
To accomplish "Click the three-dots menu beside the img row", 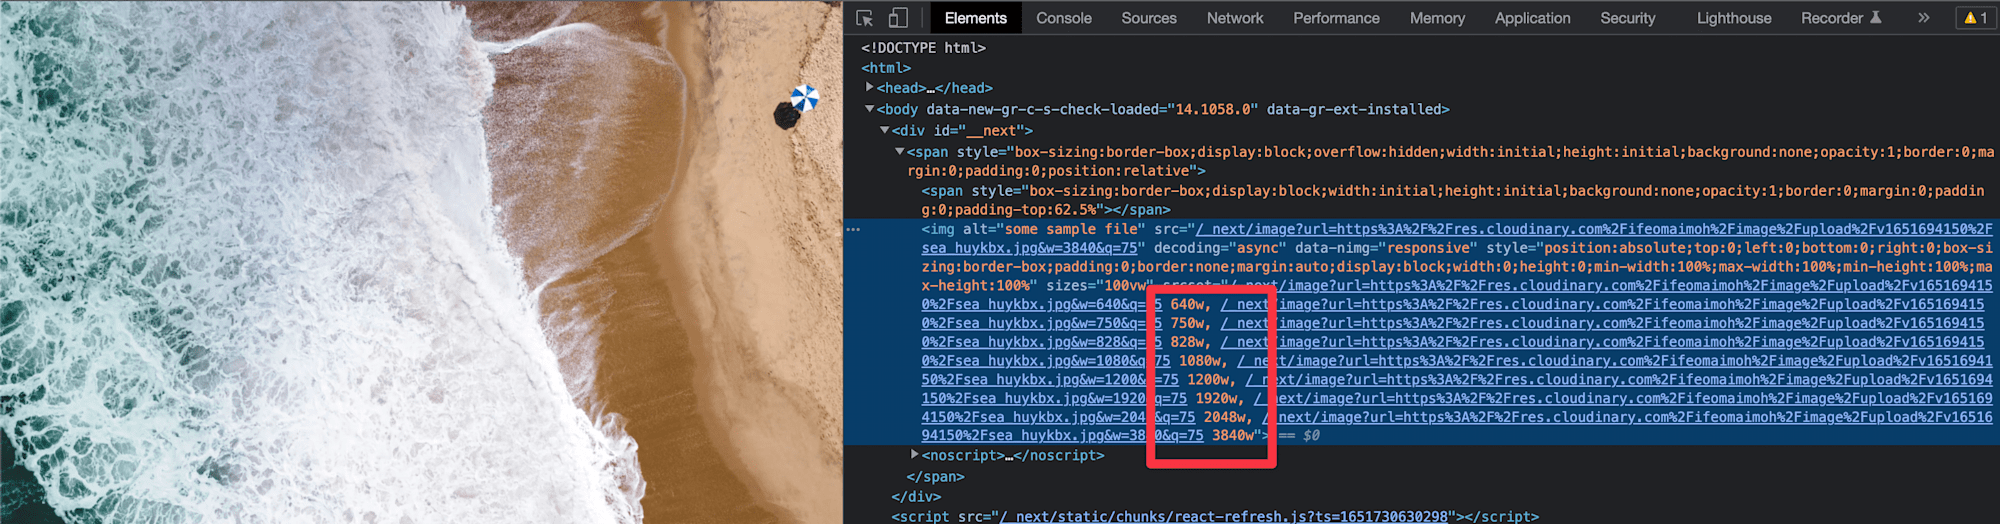I will click(x=853, y=229).
